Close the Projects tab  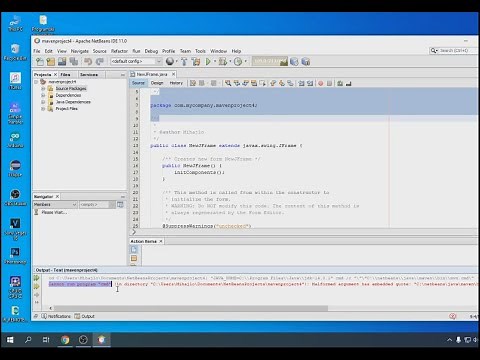(x=55, y=74)
